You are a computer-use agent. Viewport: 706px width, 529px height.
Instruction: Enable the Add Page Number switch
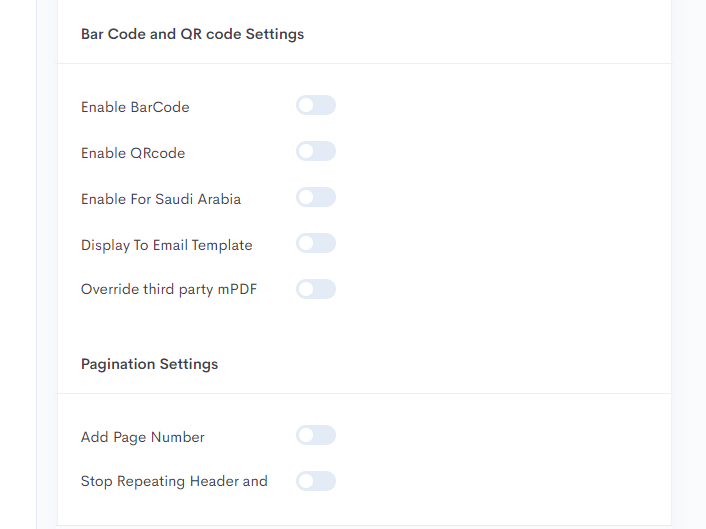[x=316, y=435]
